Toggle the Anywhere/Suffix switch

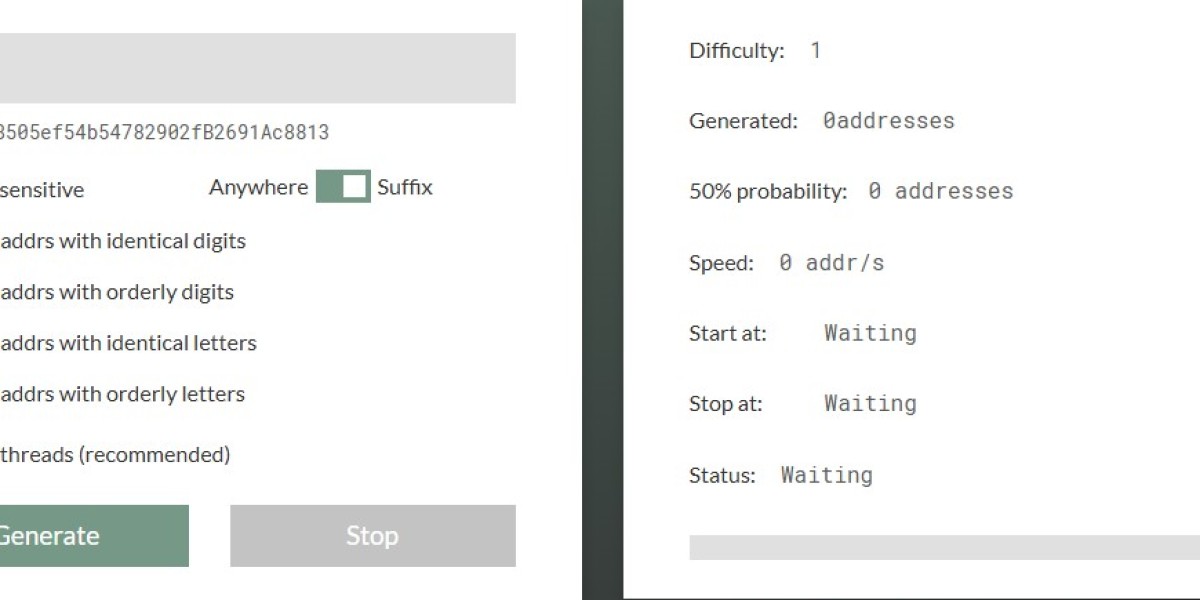click(343, 187)
